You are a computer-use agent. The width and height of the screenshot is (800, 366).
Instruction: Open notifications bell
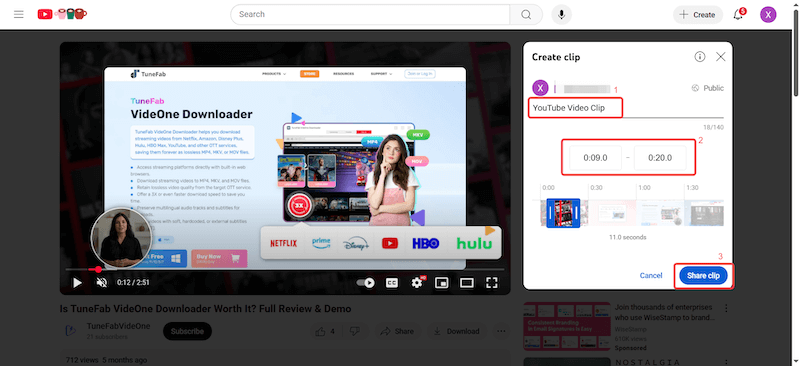tap(738, 14)
